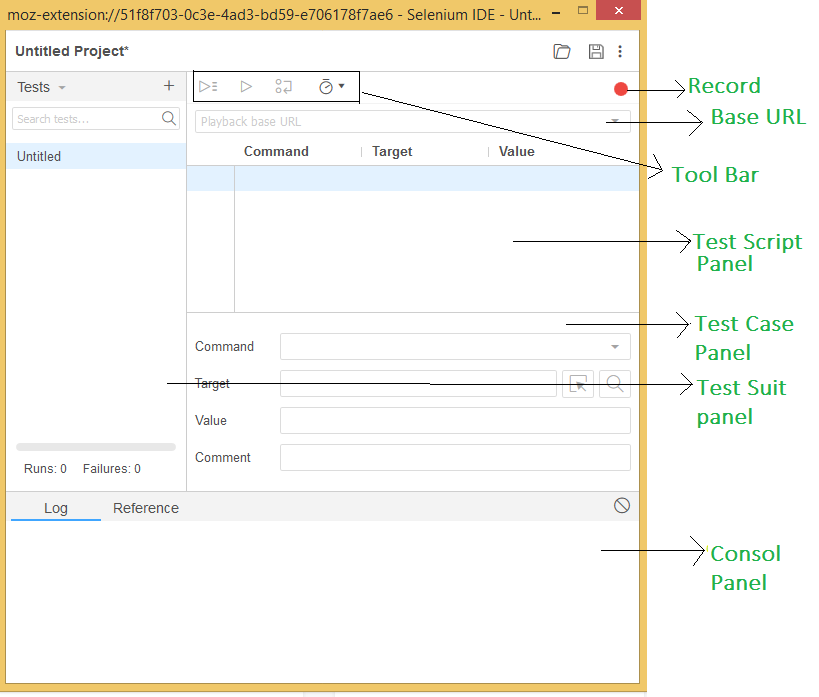Viewport: 819px width, 697px height.
Task: Run the current test
Action: tap(246, 86)
